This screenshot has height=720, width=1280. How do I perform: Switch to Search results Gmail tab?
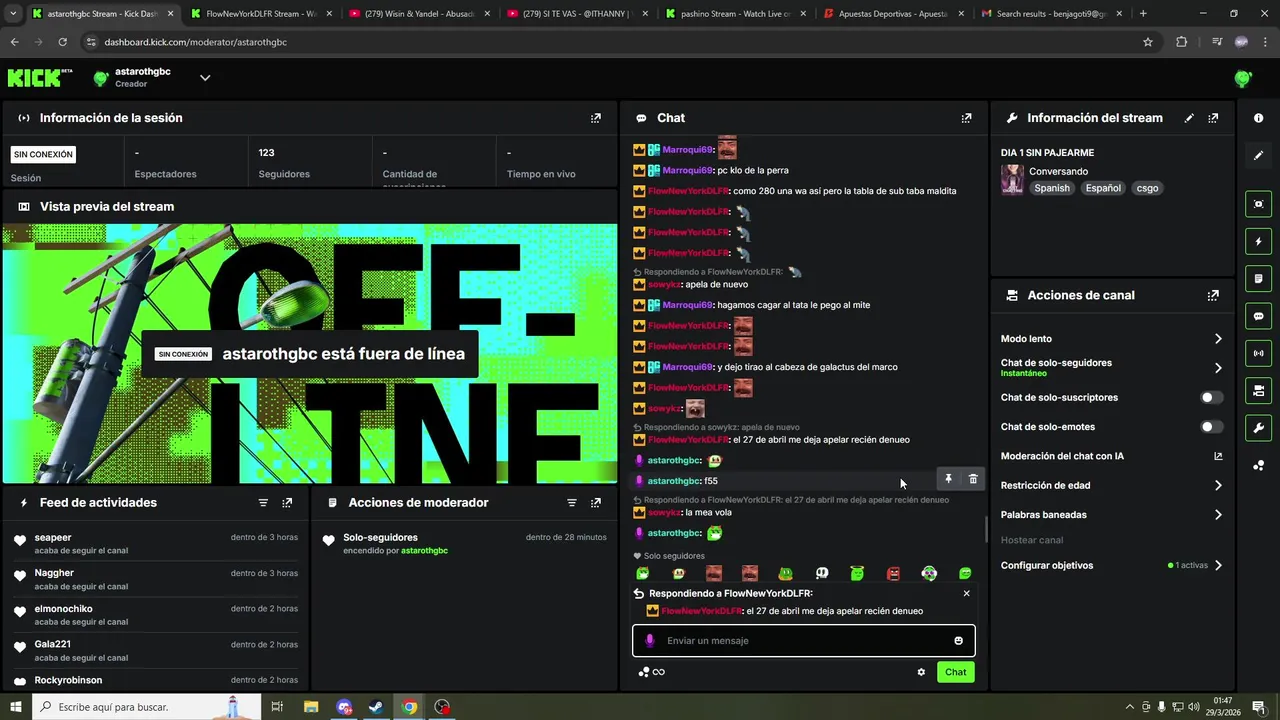1053,14
